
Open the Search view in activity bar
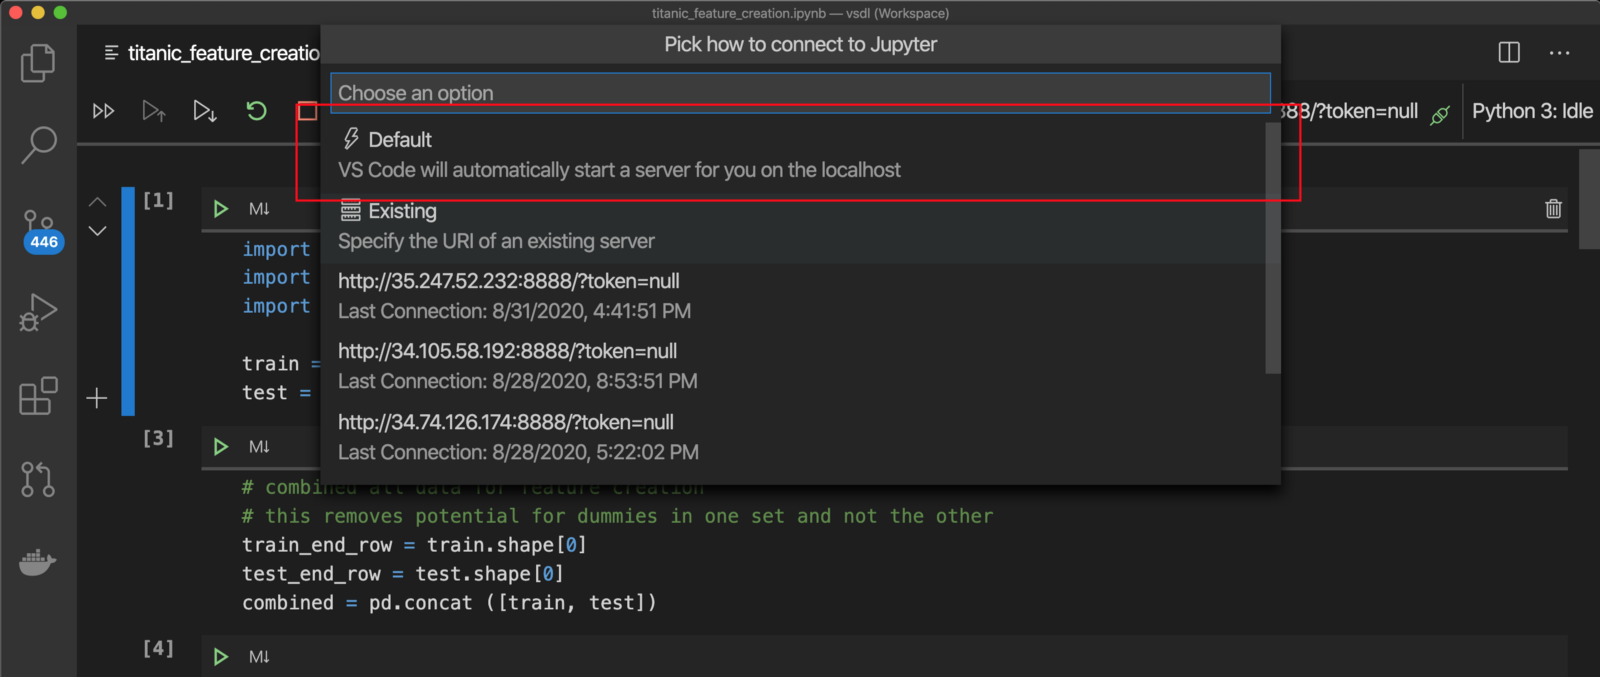(38, 145)
